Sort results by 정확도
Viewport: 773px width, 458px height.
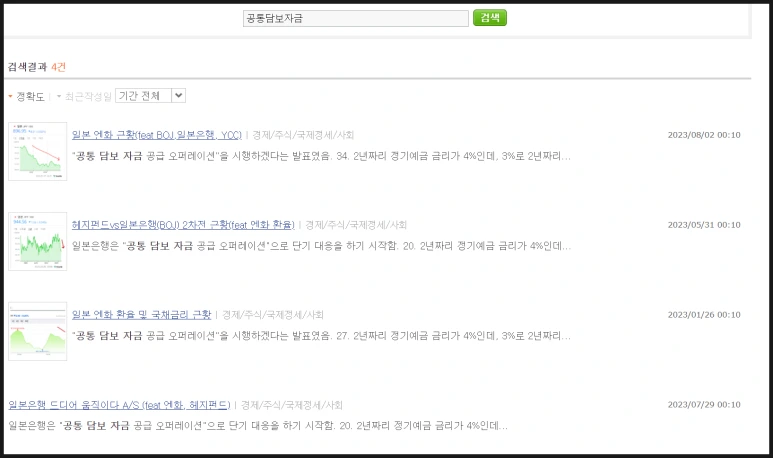click(x=30, y=96)
